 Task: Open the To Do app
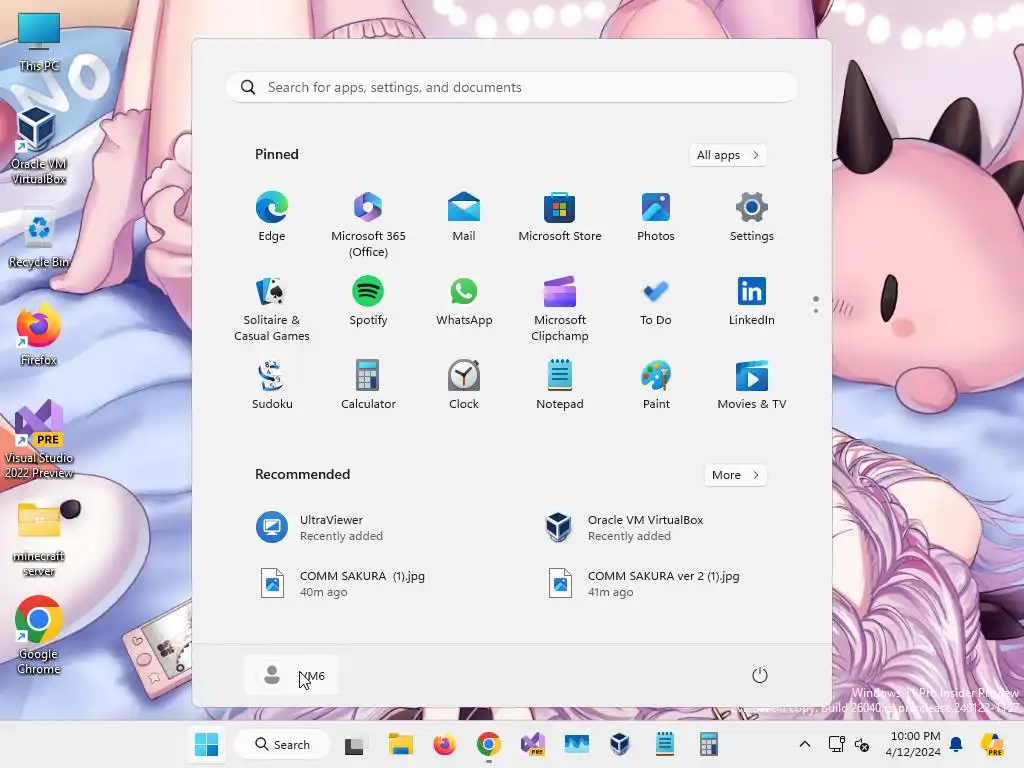point(656,302)
